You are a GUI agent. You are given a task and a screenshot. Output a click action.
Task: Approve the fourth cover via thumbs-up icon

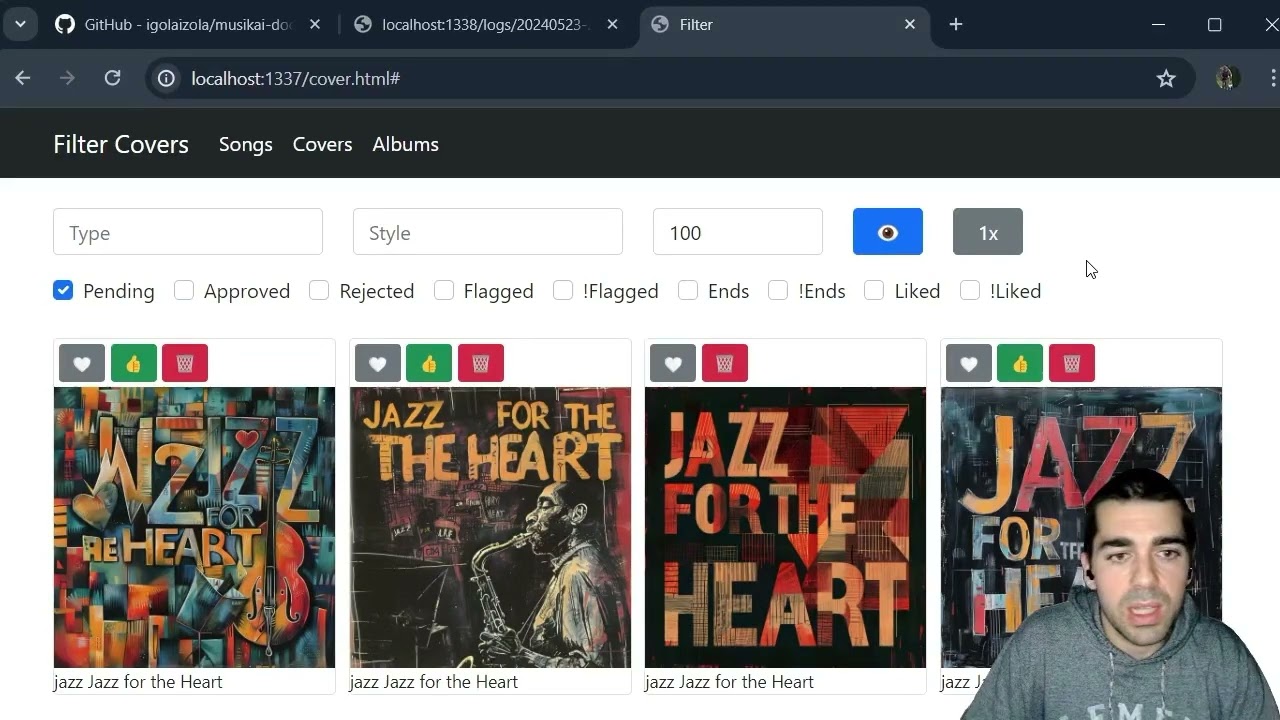(x=1020, y=363)
